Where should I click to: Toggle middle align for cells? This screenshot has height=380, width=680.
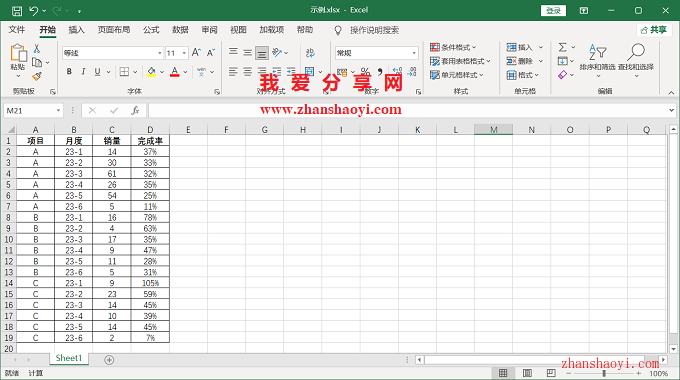[248, 52]
